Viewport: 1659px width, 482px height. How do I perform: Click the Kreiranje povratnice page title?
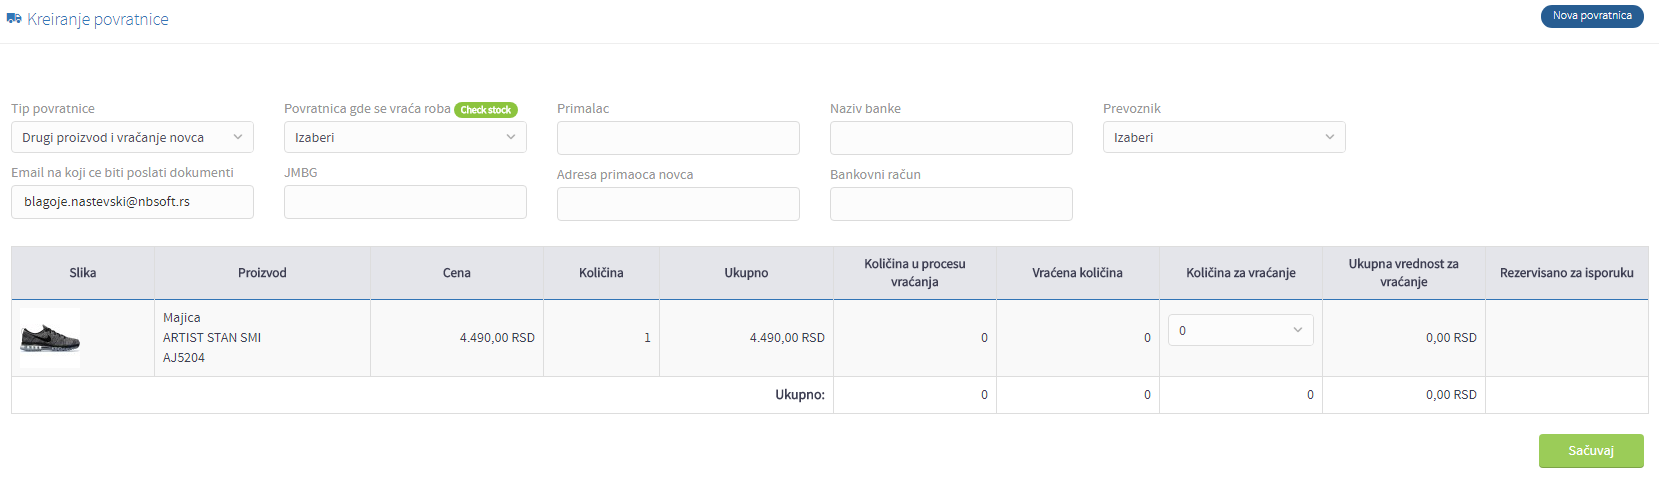(98, 19)
